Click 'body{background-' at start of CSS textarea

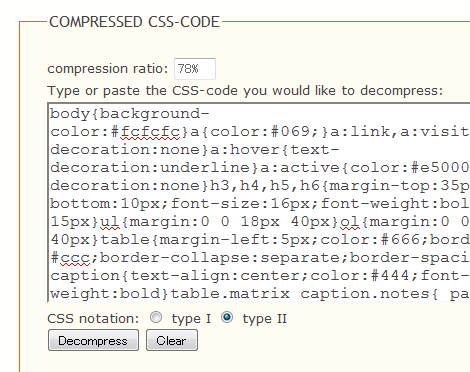click(x=130, y=114)
